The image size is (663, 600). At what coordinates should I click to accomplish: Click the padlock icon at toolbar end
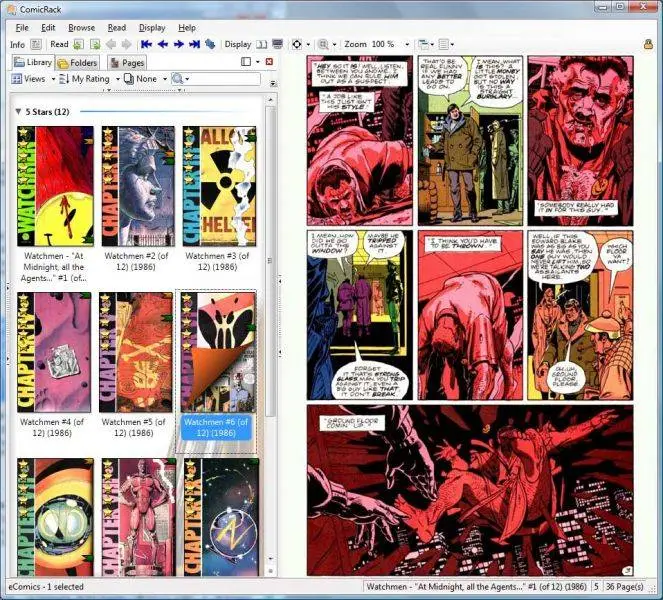(648, 44)
